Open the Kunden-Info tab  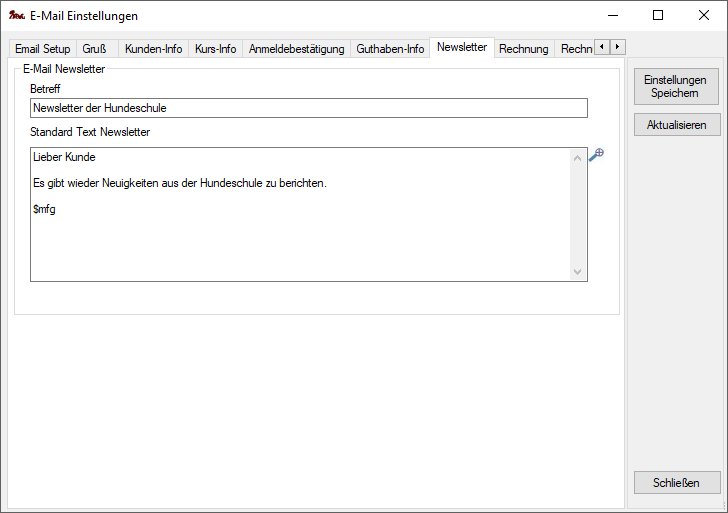153,49
